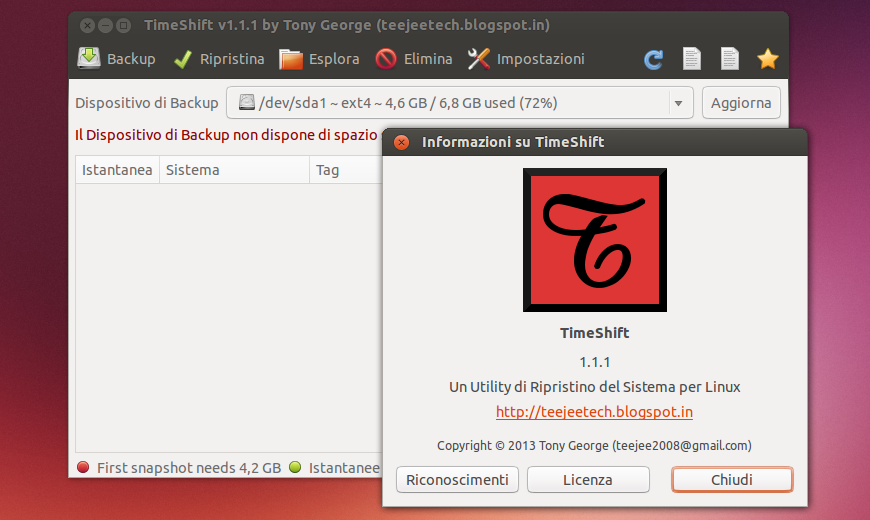Click the Backup toolbar button
The height and width of the screenshot is (520, 870).
117,59
